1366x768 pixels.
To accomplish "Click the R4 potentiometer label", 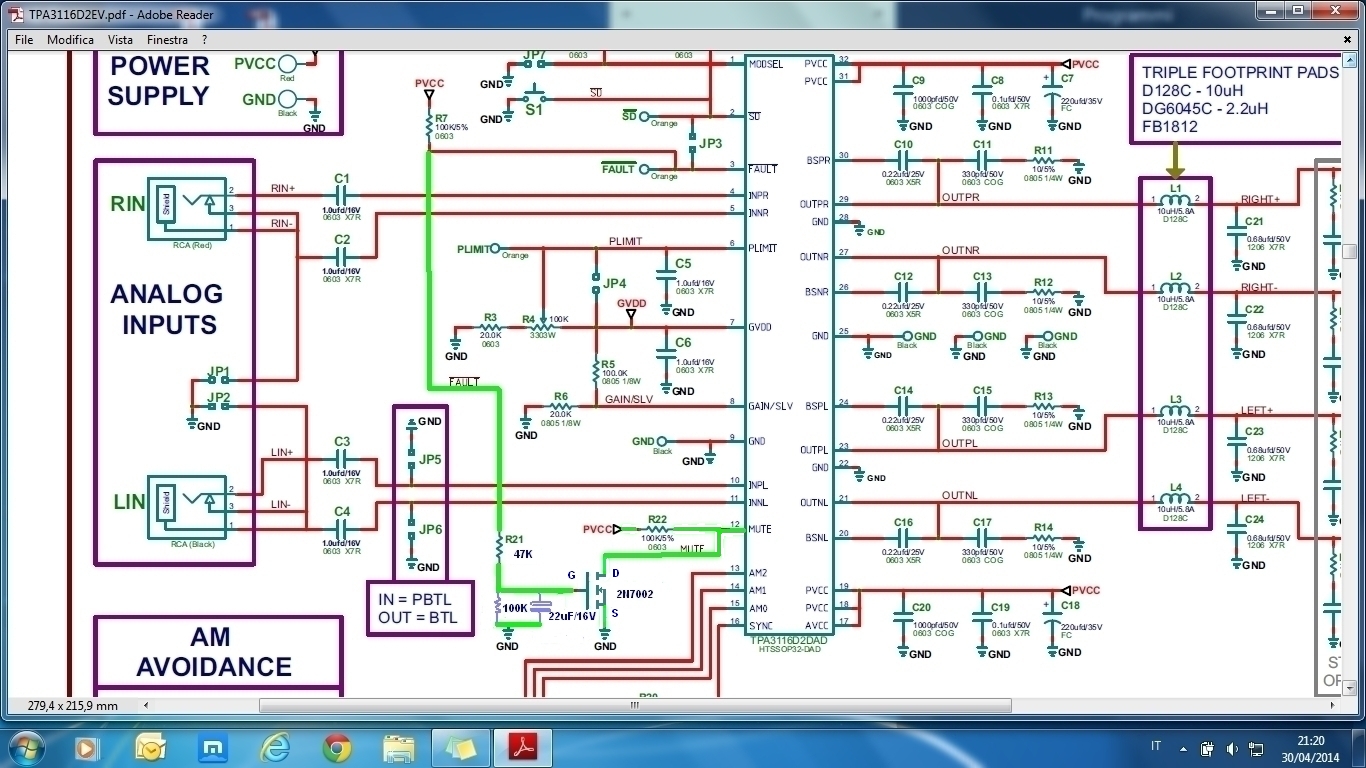I will (528, 319).
